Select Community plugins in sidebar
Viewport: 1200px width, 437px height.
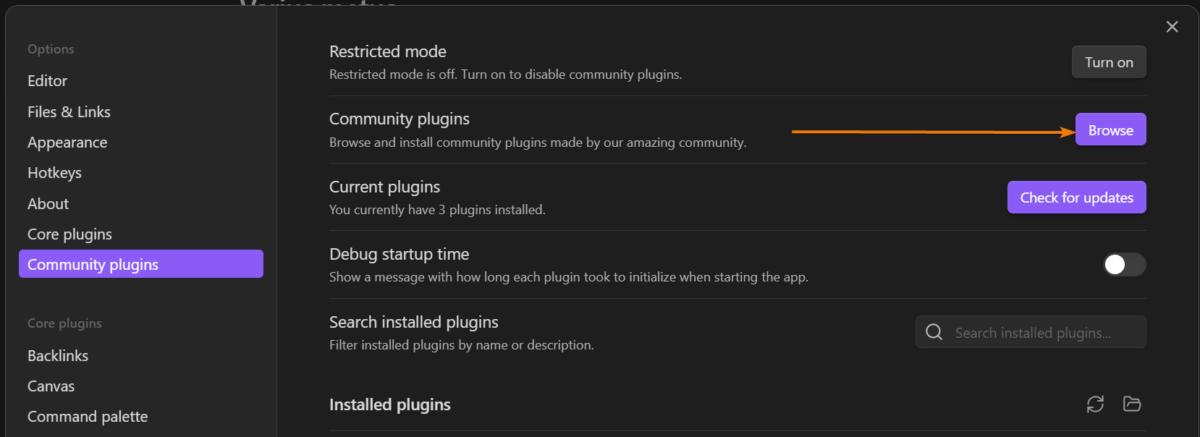[x=93, y=264]
